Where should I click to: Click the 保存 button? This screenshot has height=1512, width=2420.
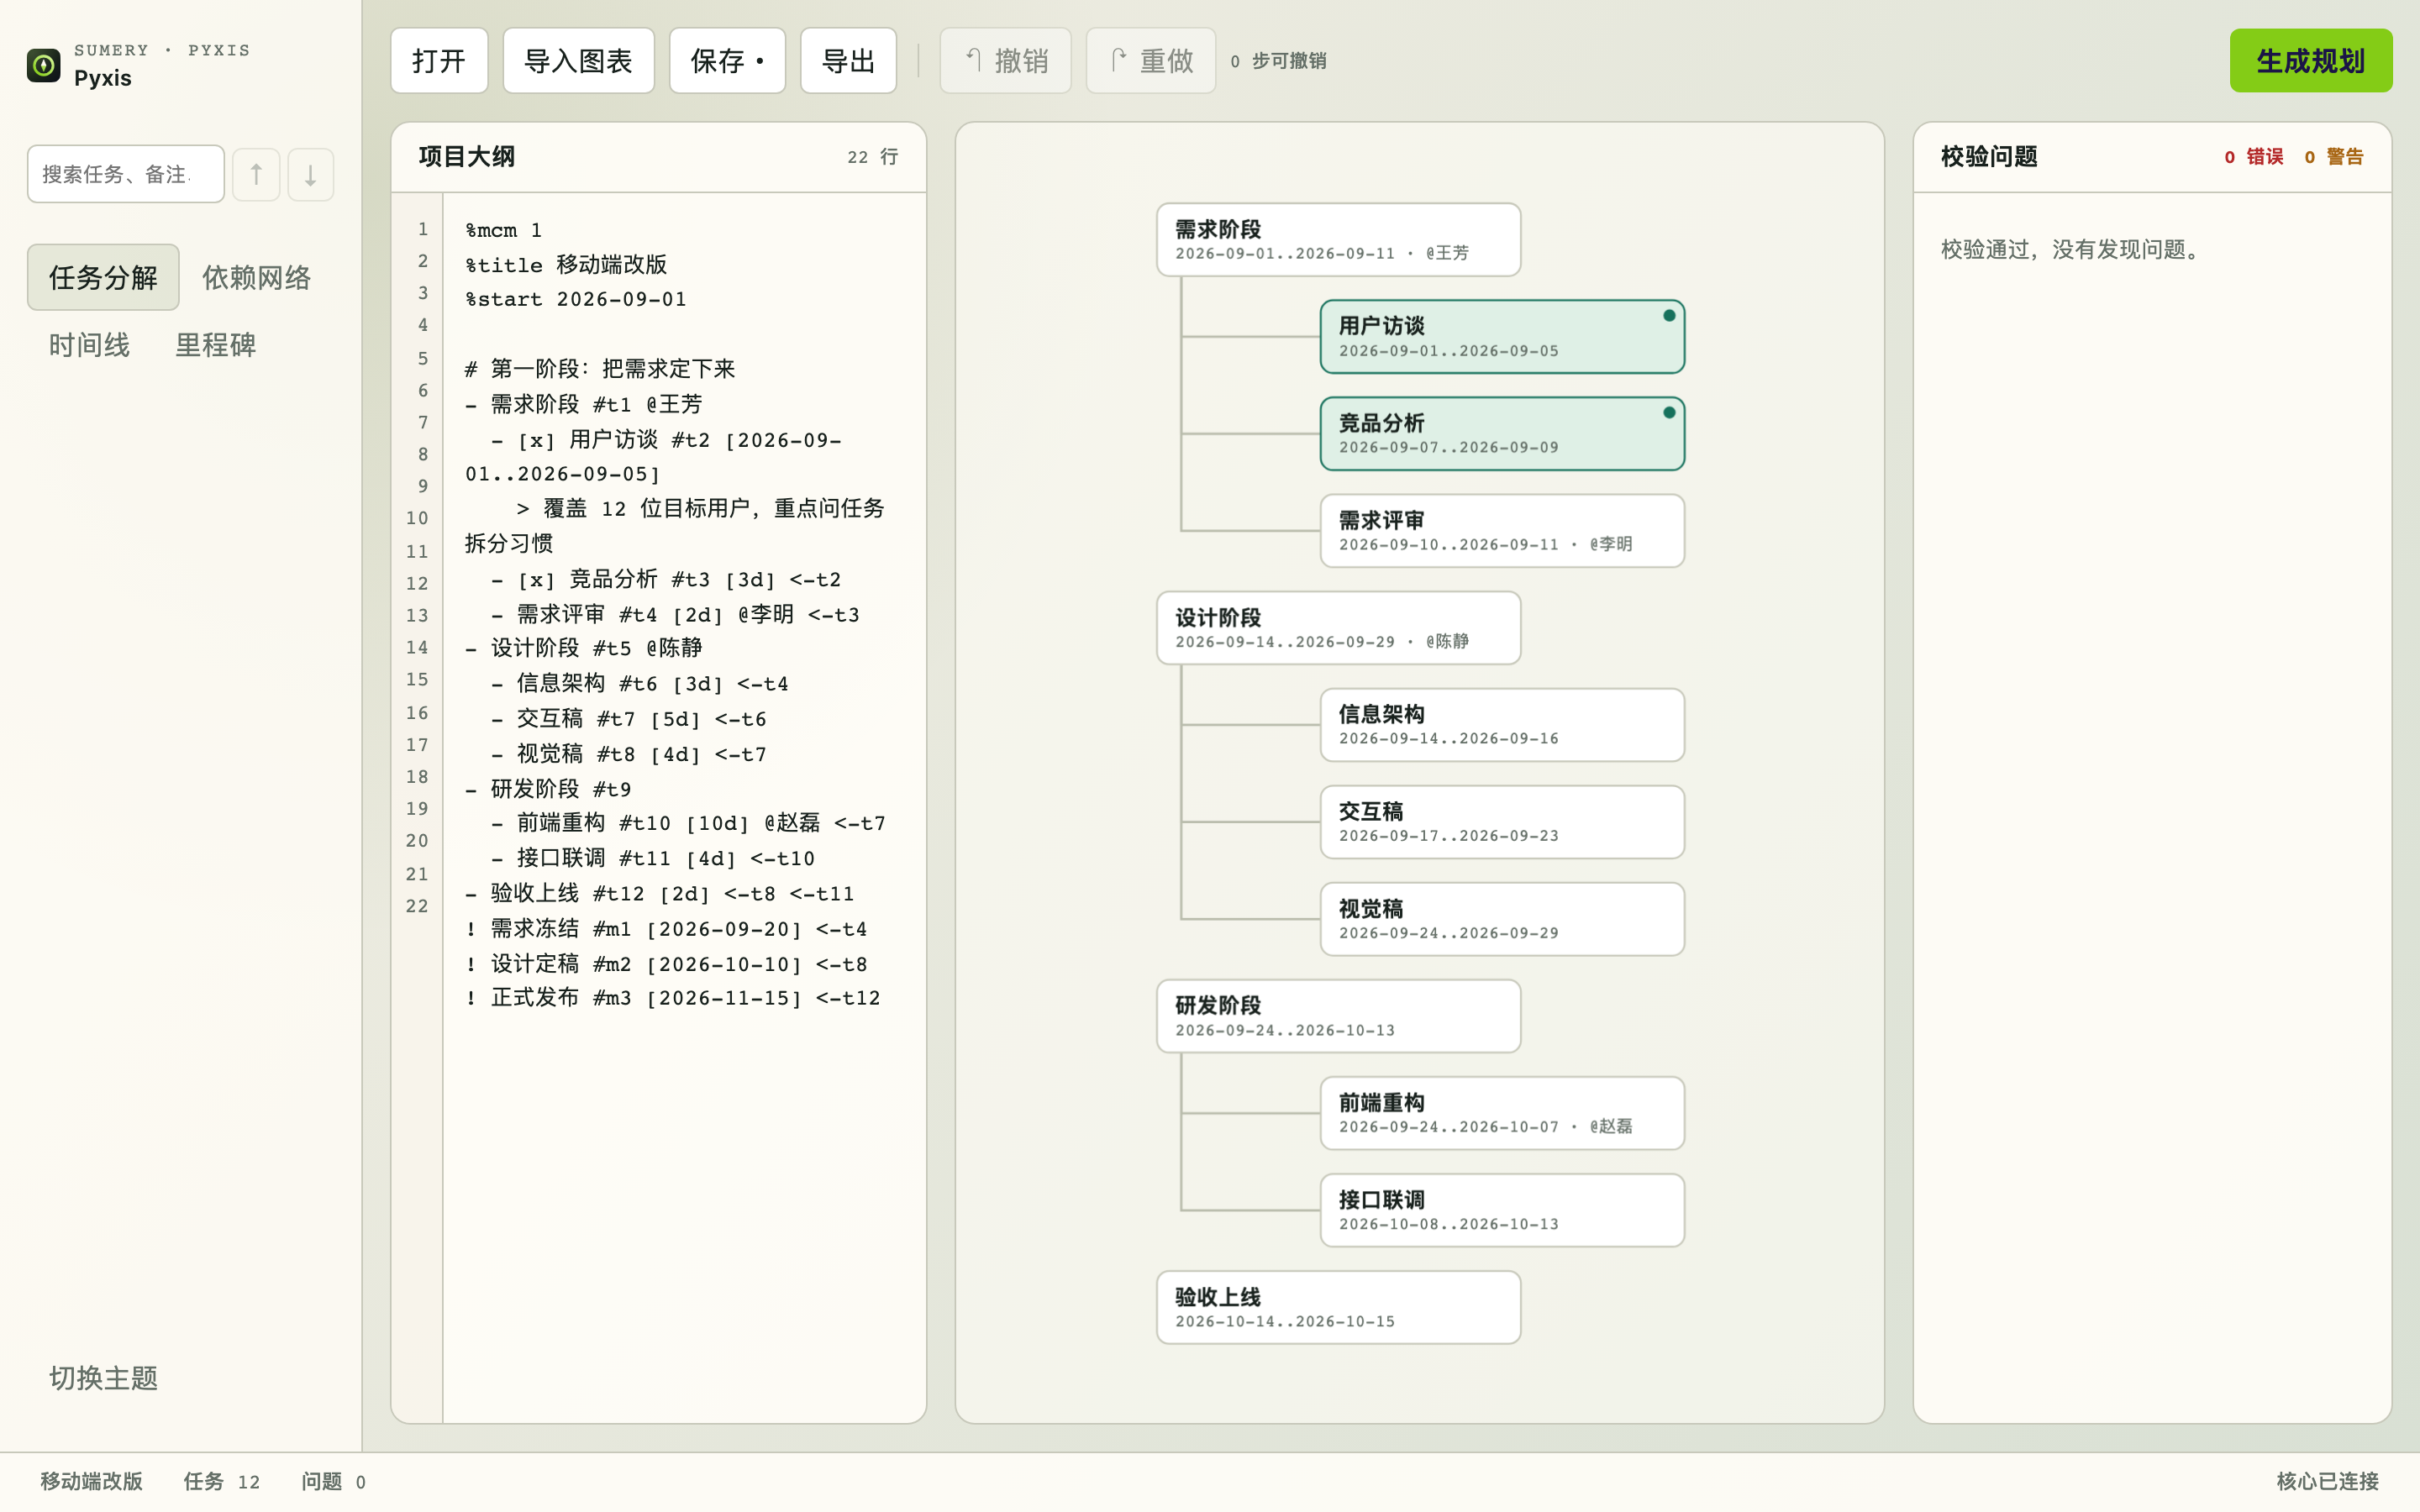point(727,61)
